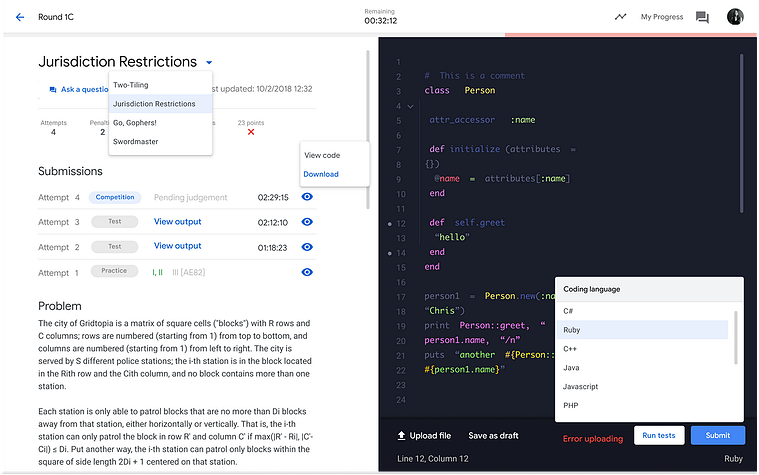Screen dimensions: 759x475
Task: Click timestamp 02:12:10 on Attempt 3
Action: coord(273,223)
